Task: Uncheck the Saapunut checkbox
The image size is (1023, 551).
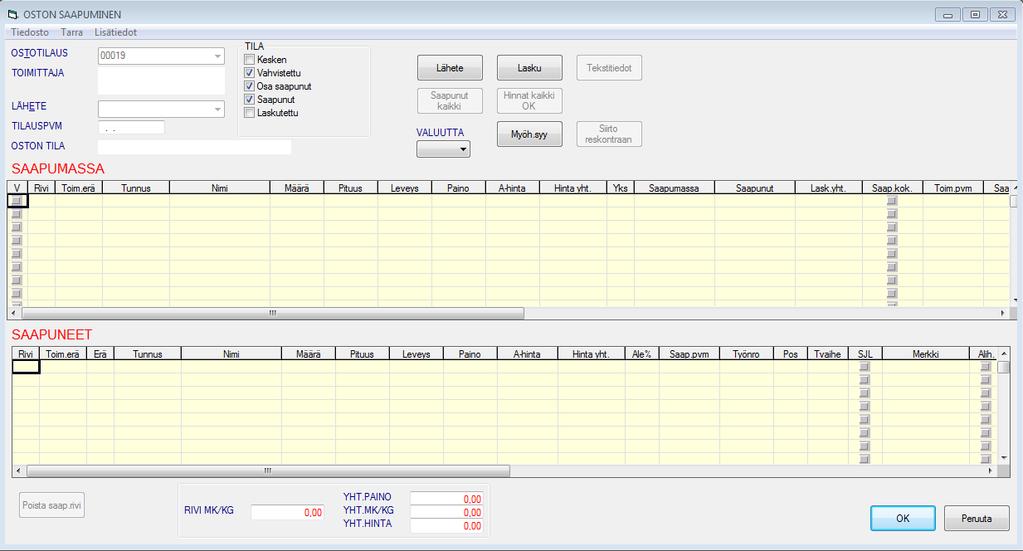Action: pos(249,99)
